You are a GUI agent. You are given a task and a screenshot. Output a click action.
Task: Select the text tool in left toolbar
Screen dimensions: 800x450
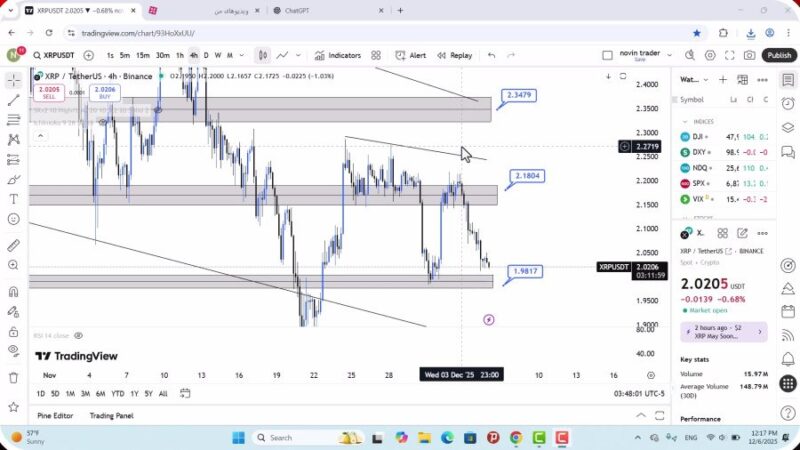tap(13, 199)
